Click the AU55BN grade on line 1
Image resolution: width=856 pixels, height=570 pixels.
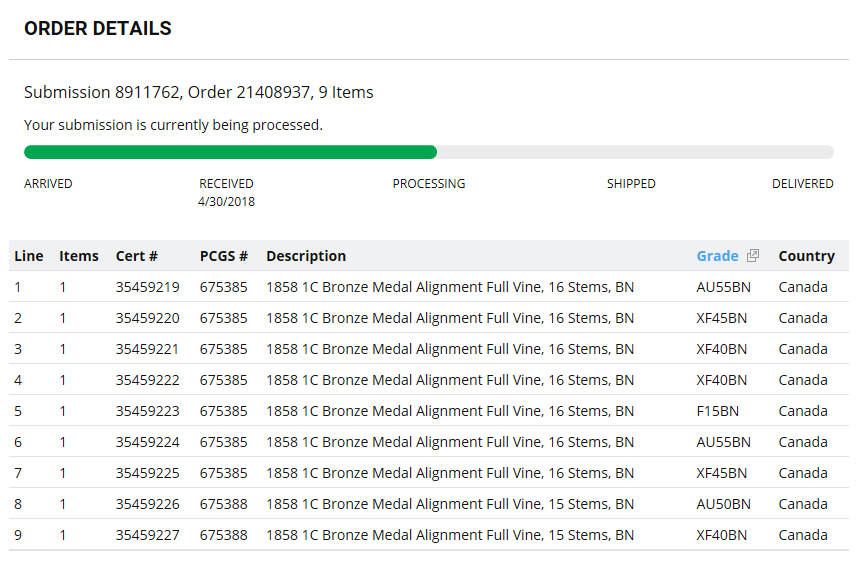tap(723, 287)
